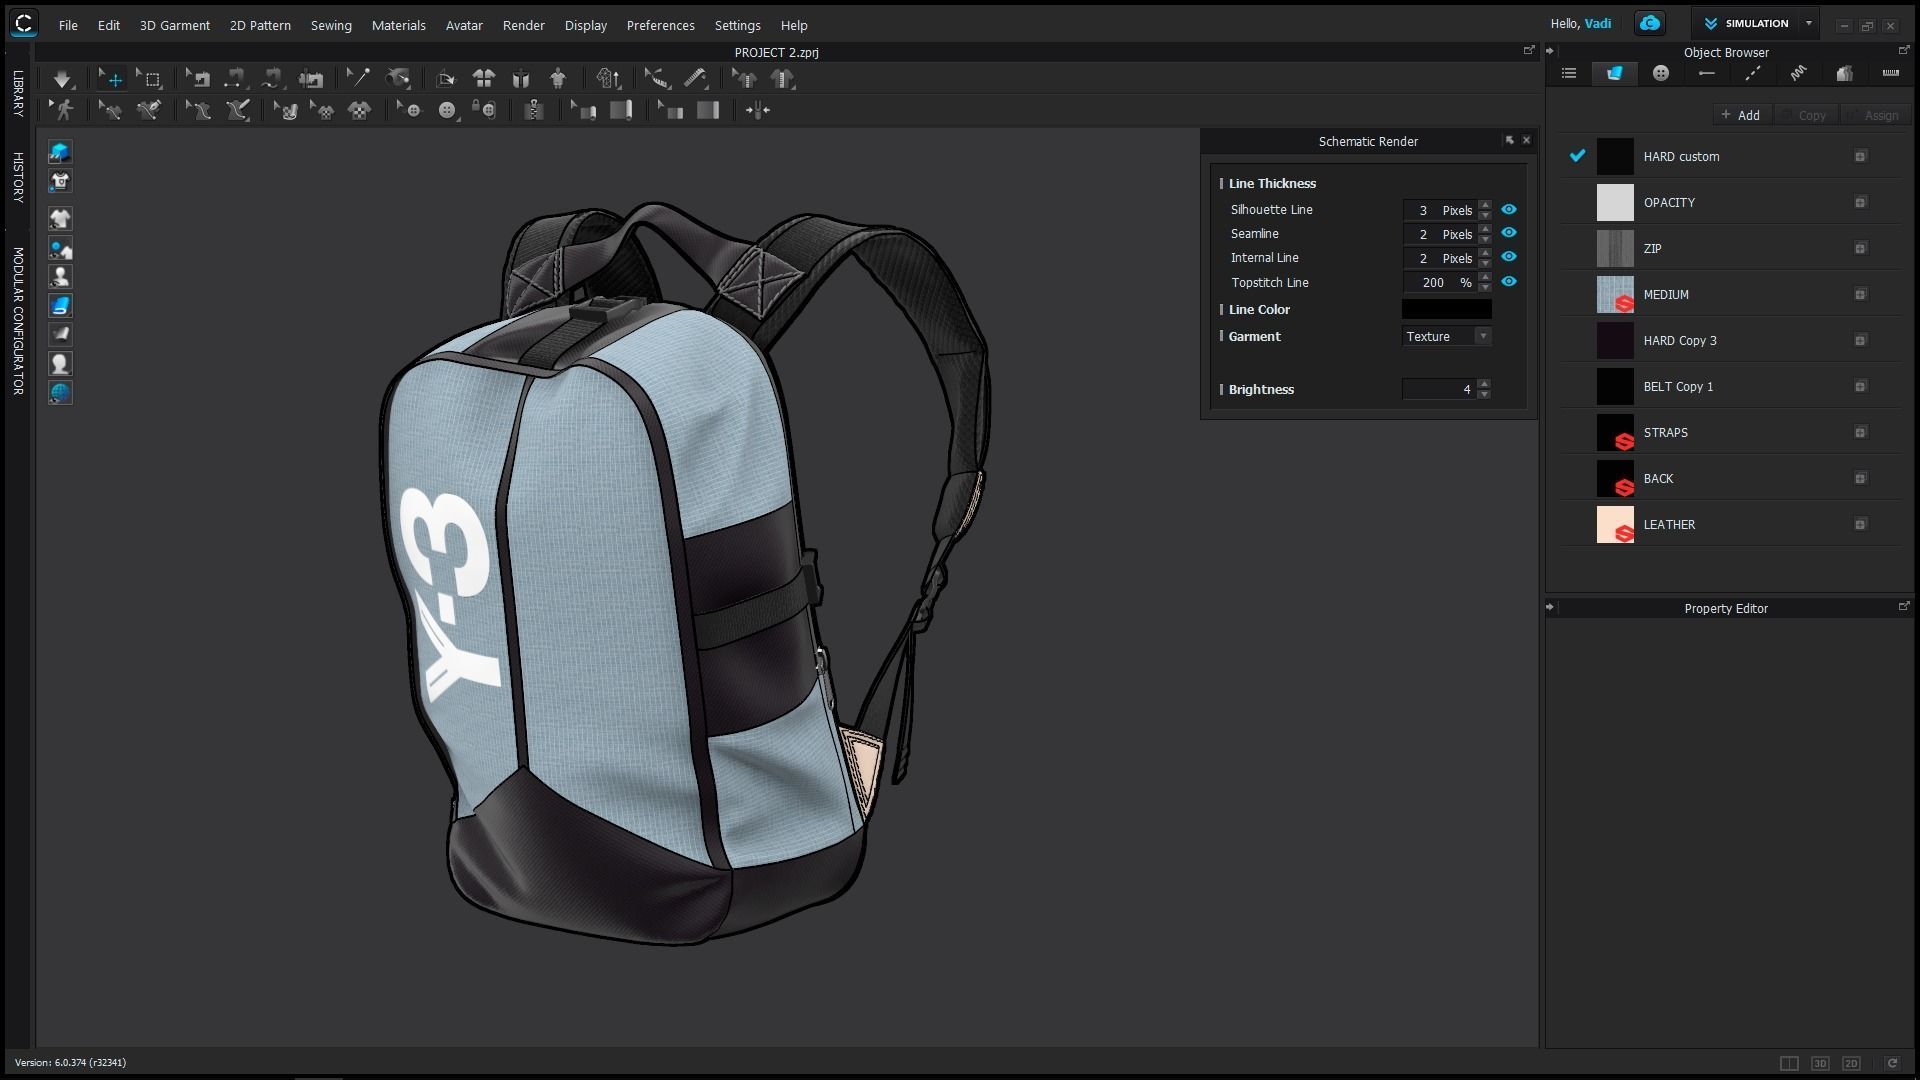
Task: Click the Add fabric button
Action: (1741, 115)
